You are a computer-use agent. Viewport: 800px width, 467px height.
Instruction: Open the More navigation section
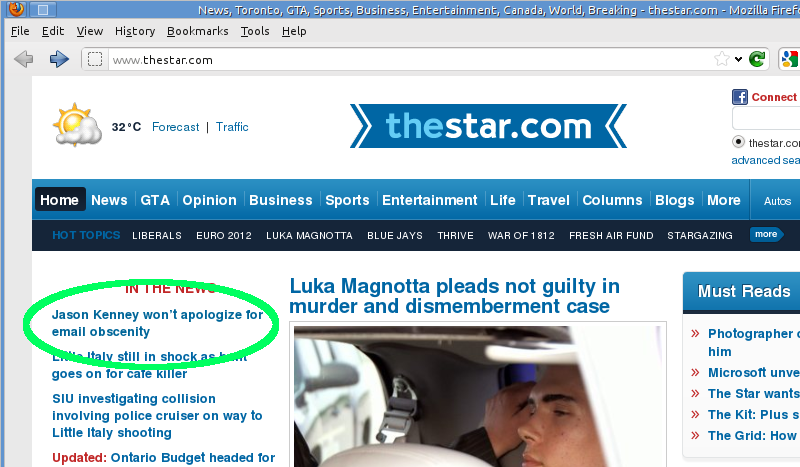pos(723,200)
